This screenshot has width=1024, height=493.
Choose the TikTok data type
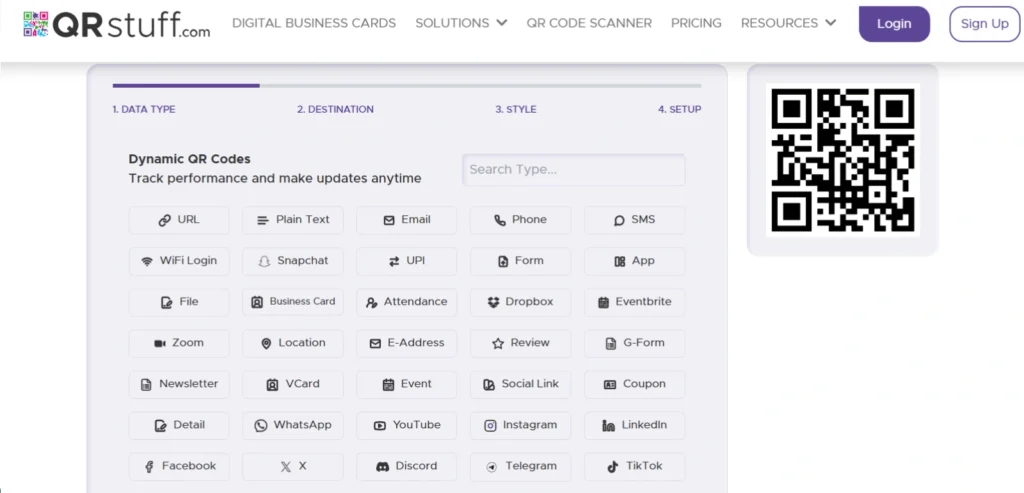(634, 466)
